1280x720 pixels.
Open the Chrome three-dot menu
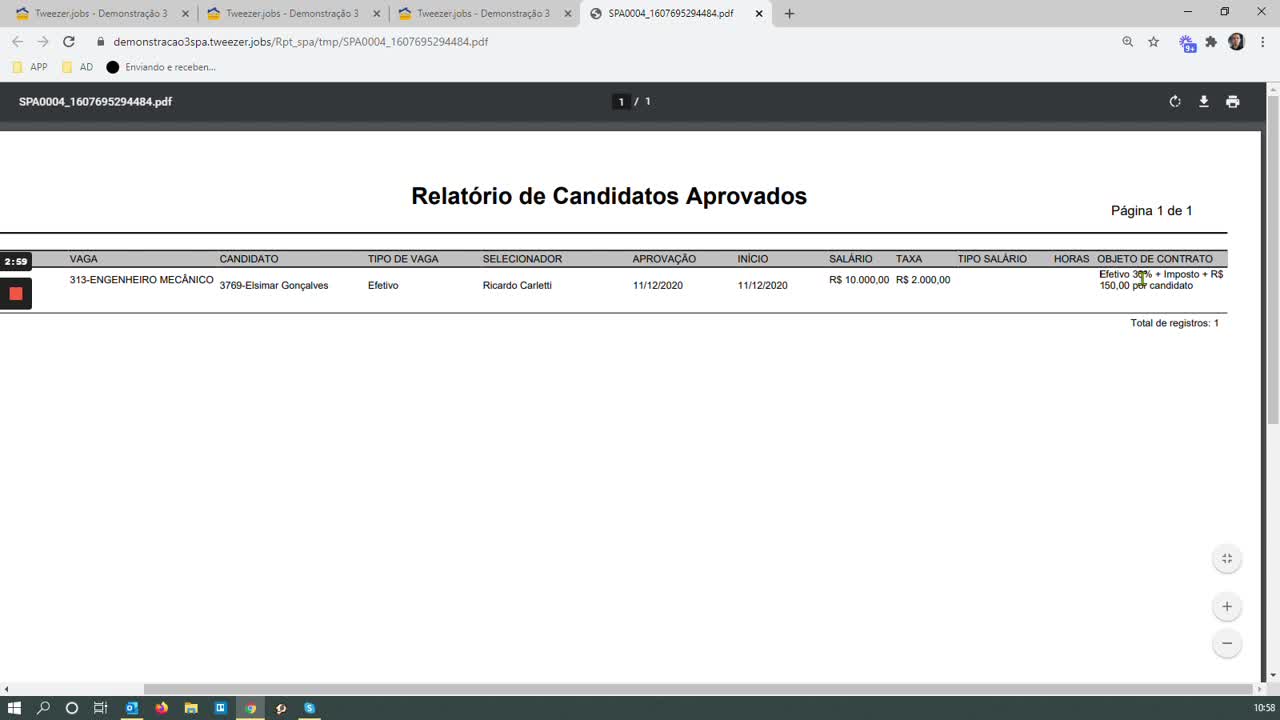[x=1263, y=42]
